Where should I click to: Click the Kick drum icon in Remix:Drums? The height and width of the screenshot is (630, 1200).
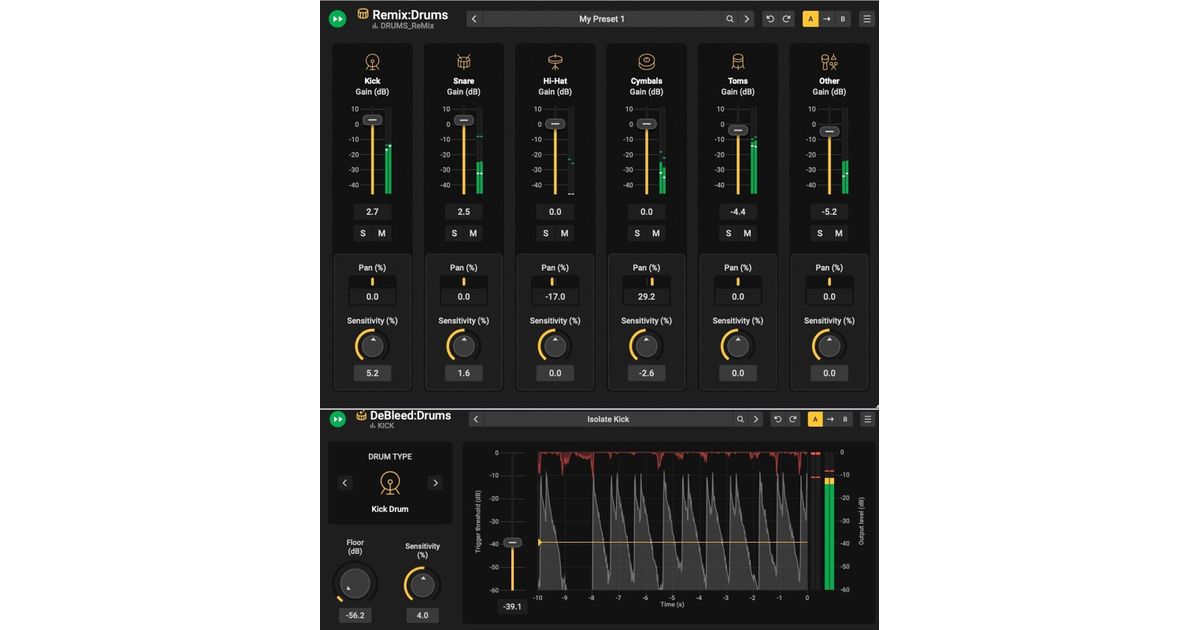pyautogui.click(x=372, y=62)
